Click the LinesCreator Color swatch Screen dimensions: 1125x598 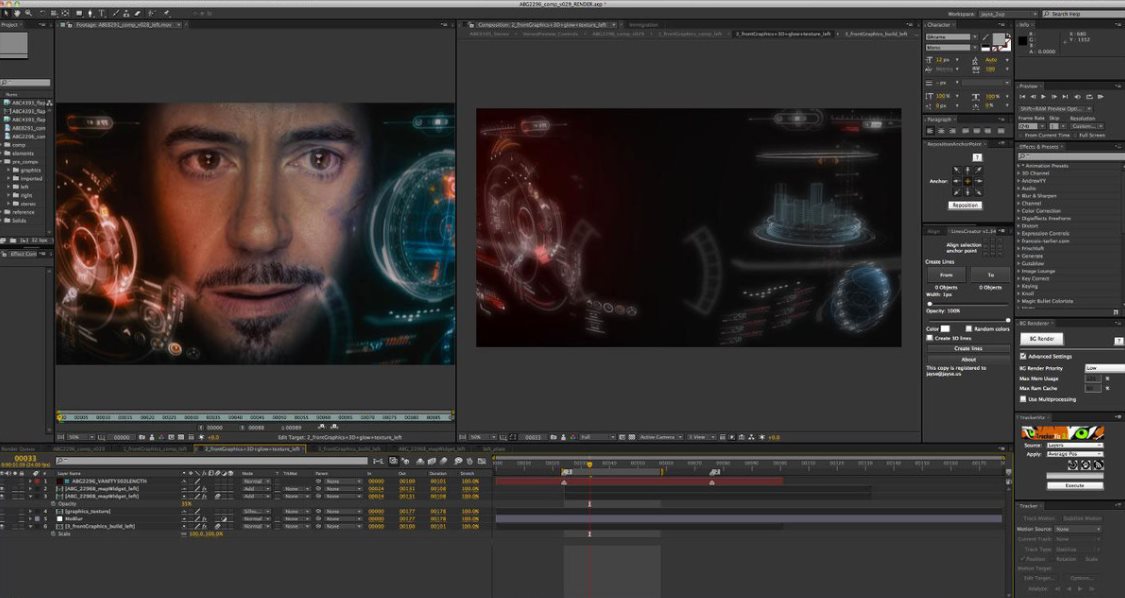(x=945, y=329)
